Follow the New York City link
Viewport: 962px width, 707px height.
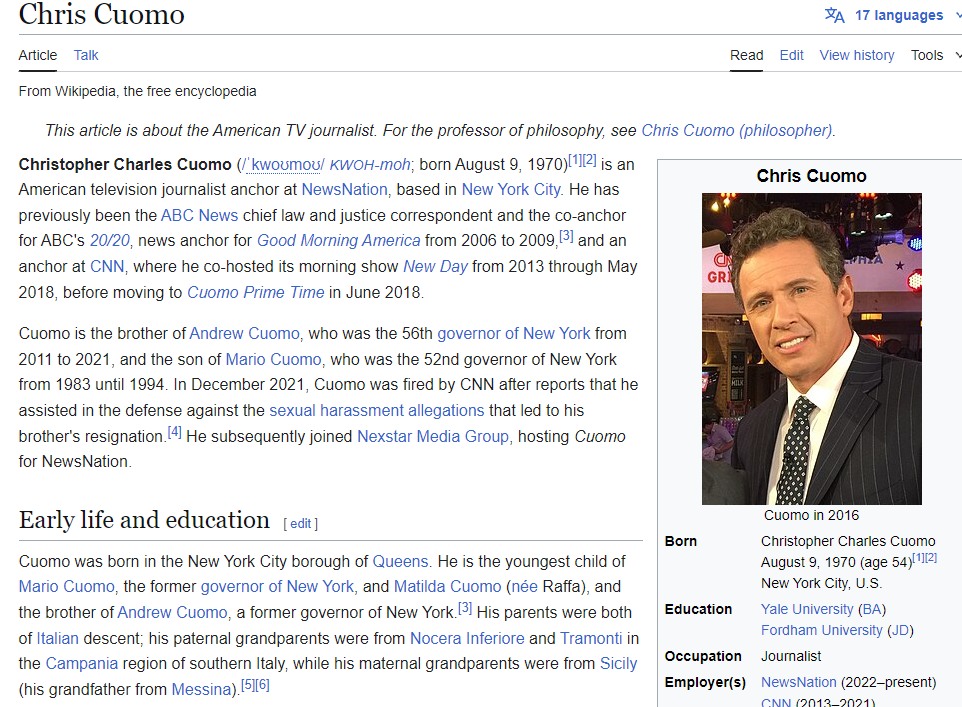pos(511,190)
